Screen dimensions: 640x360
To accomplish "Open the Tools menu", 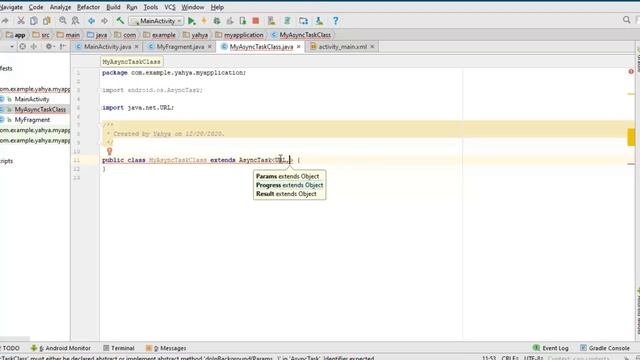I will (151, 7).
